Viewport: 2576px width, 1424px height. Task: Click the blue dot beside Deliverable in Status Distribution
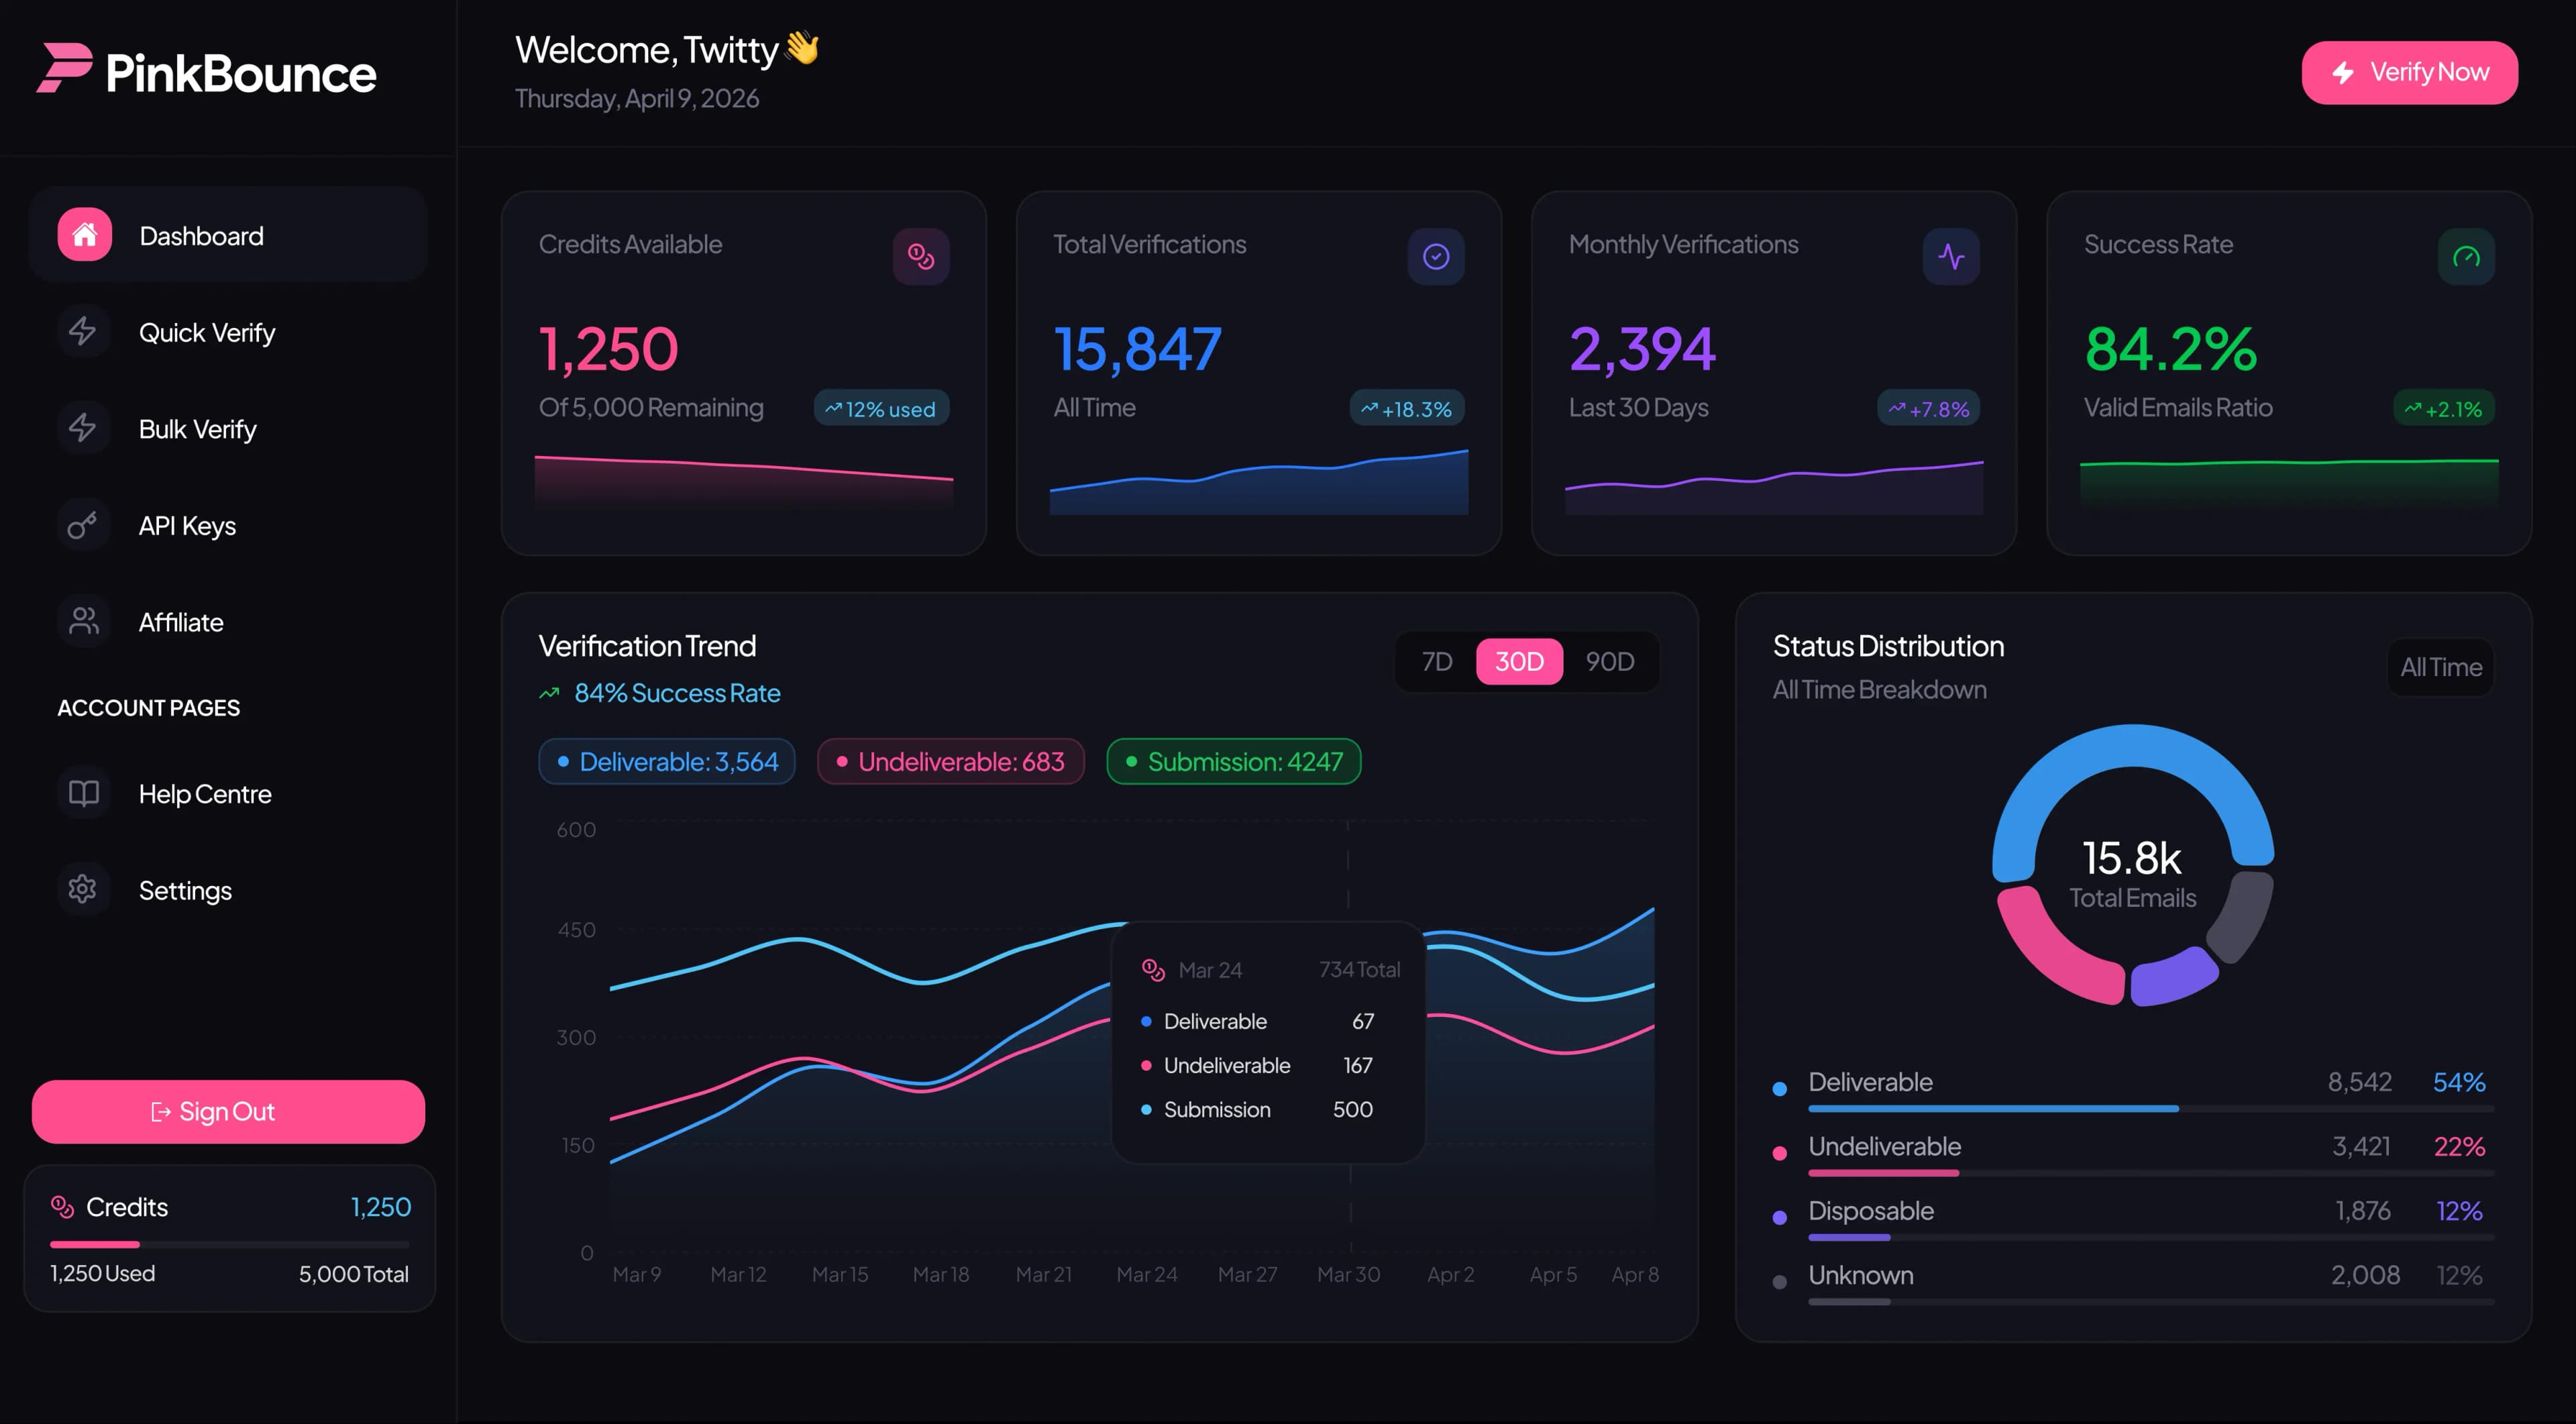(x=1780, y=1089)
